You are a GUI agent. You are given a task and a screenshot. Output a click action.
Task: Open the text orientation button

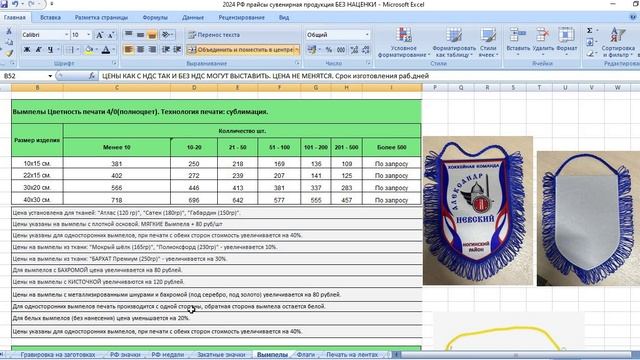coord(167,35)
